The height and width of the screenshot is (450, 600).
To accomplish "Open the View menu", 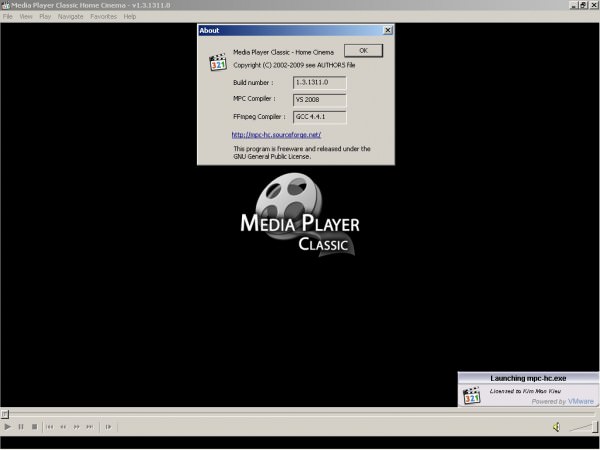I will point(26,17).
